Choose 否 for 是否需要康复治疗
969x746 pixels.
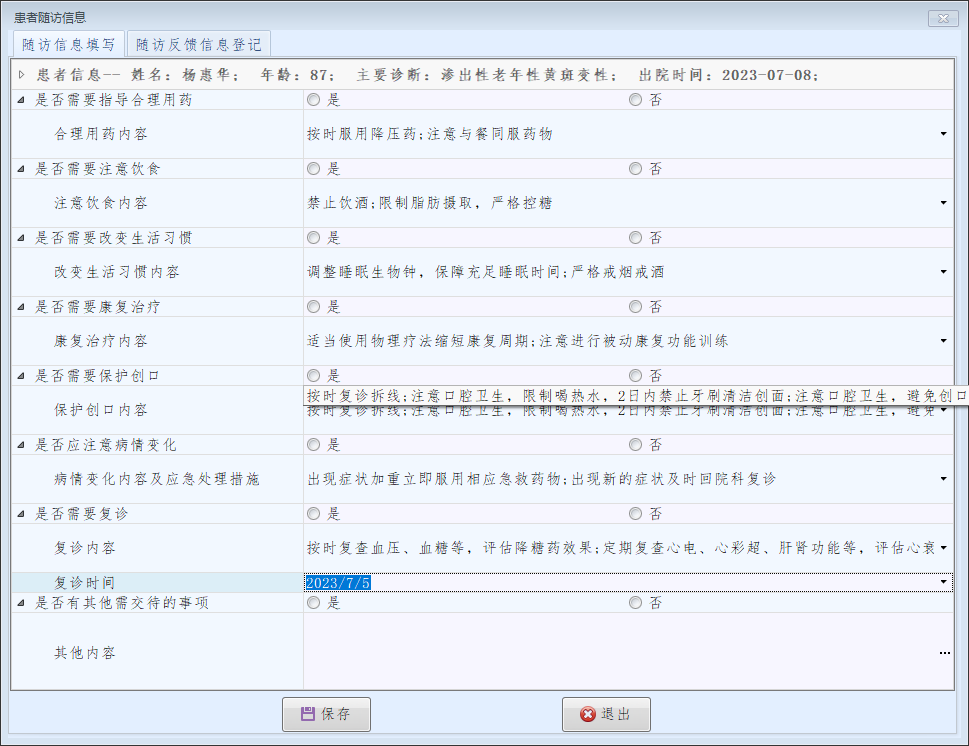tap(635, 307)
